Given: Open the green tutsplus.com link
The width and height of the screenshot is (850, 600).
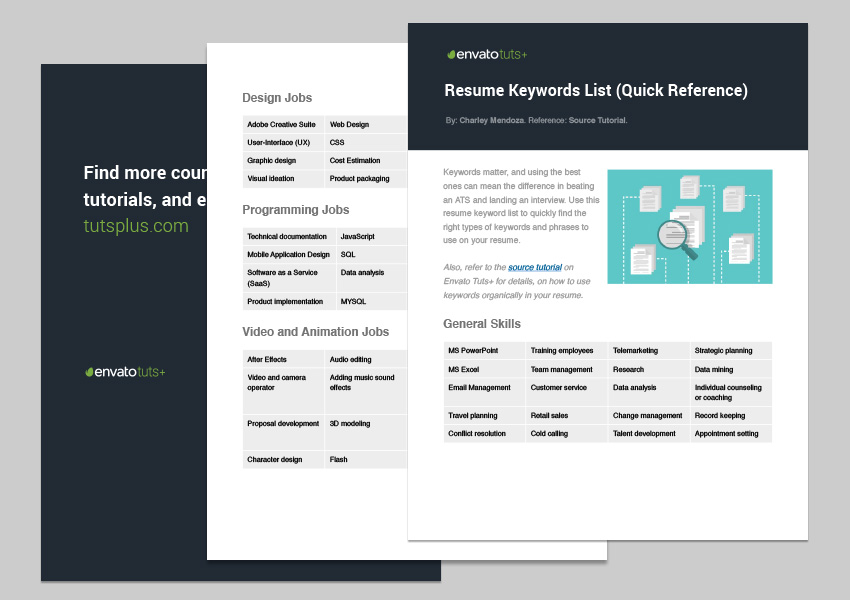Looking at the screenshot, I should tap(136, 226).
